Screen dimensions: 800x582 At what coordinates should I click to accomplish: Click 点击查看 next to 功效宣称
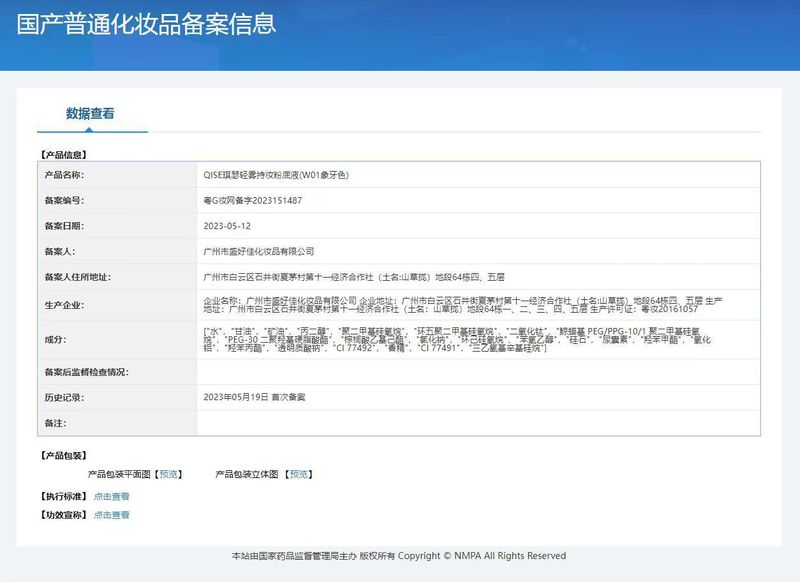112,515
